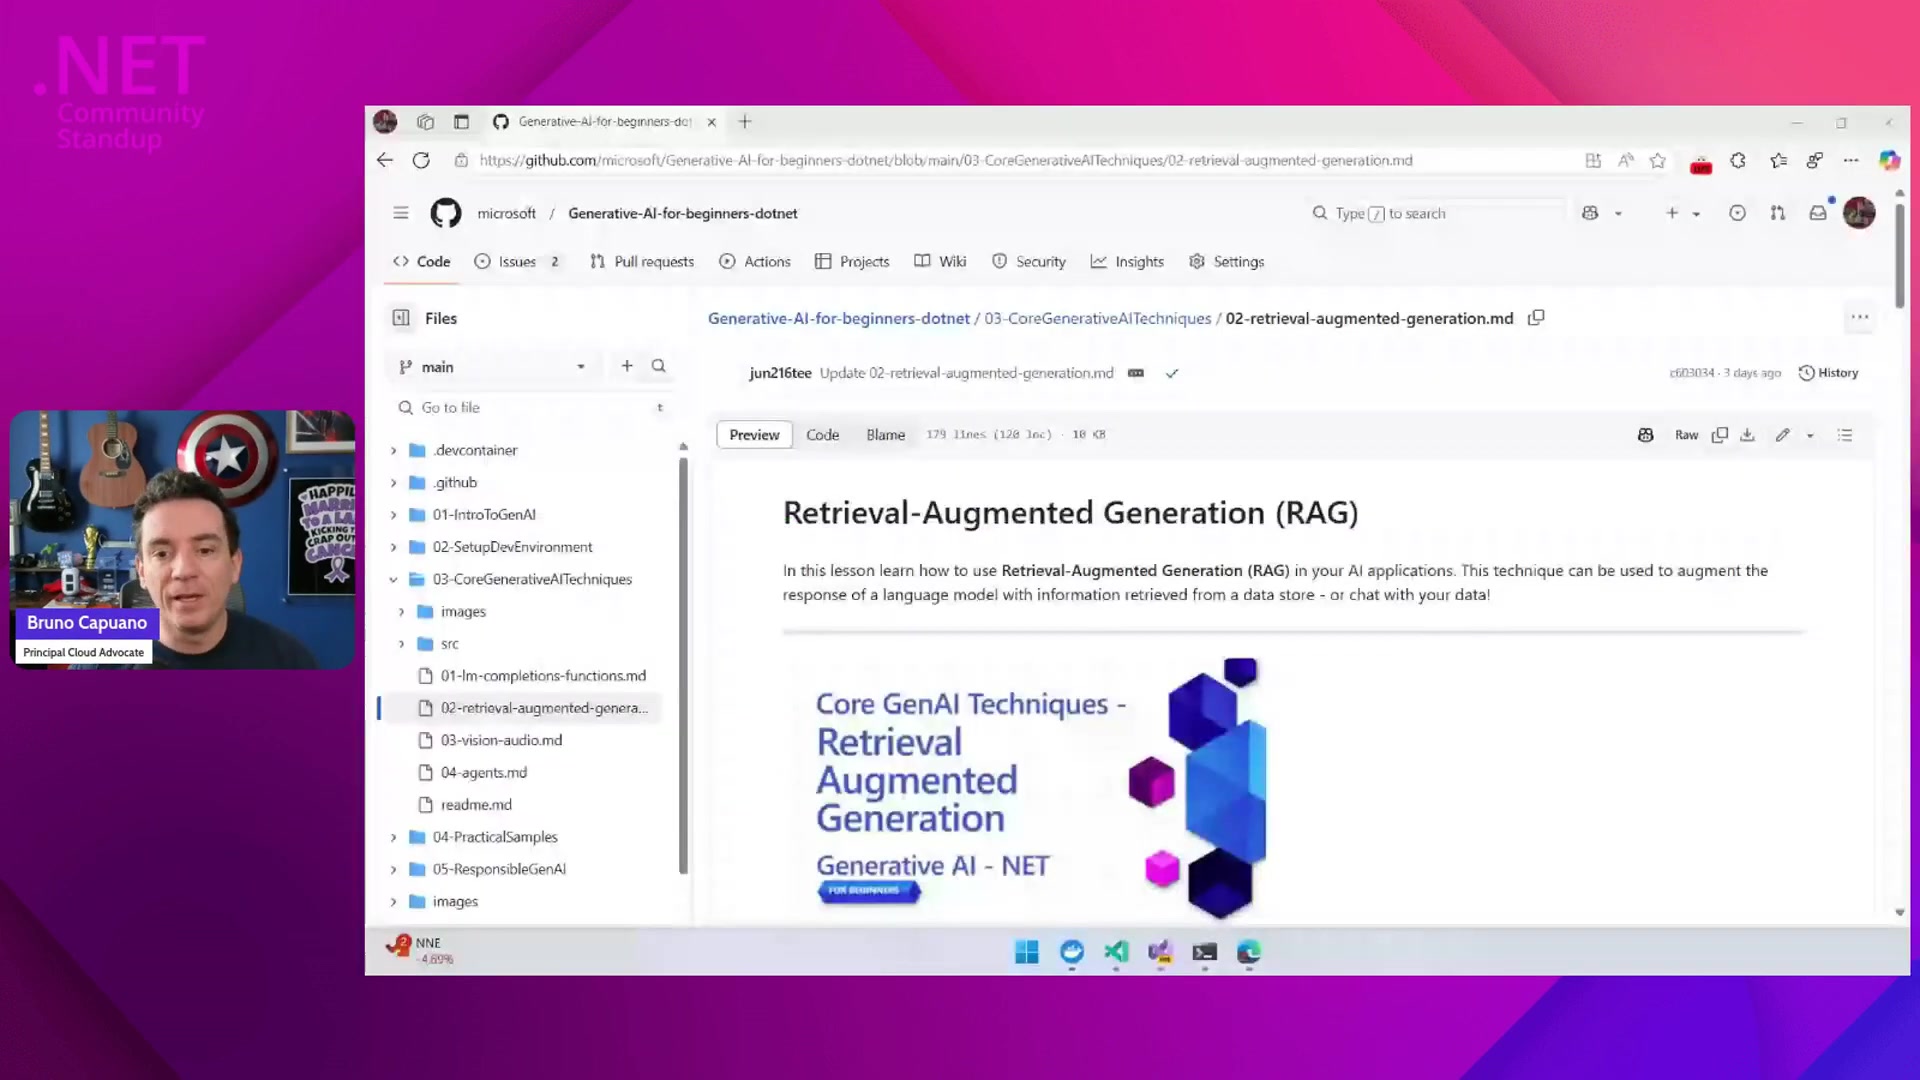Switch to the Blame view tab

pyautogui.click(x=885, y=435)
